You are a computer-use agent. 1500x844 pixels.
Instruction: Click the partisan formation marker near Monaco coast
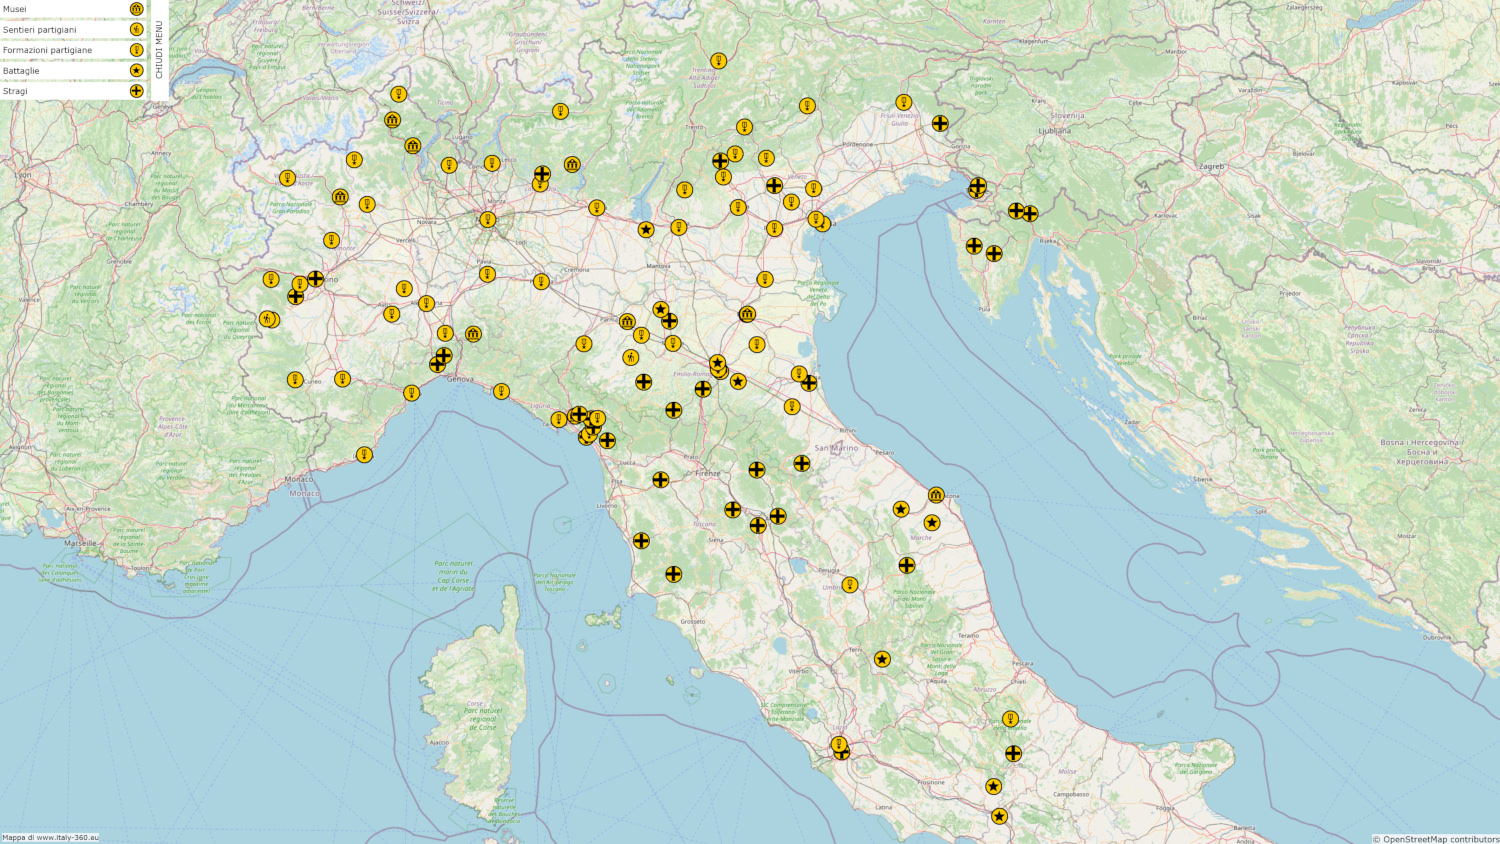(364, 454)
